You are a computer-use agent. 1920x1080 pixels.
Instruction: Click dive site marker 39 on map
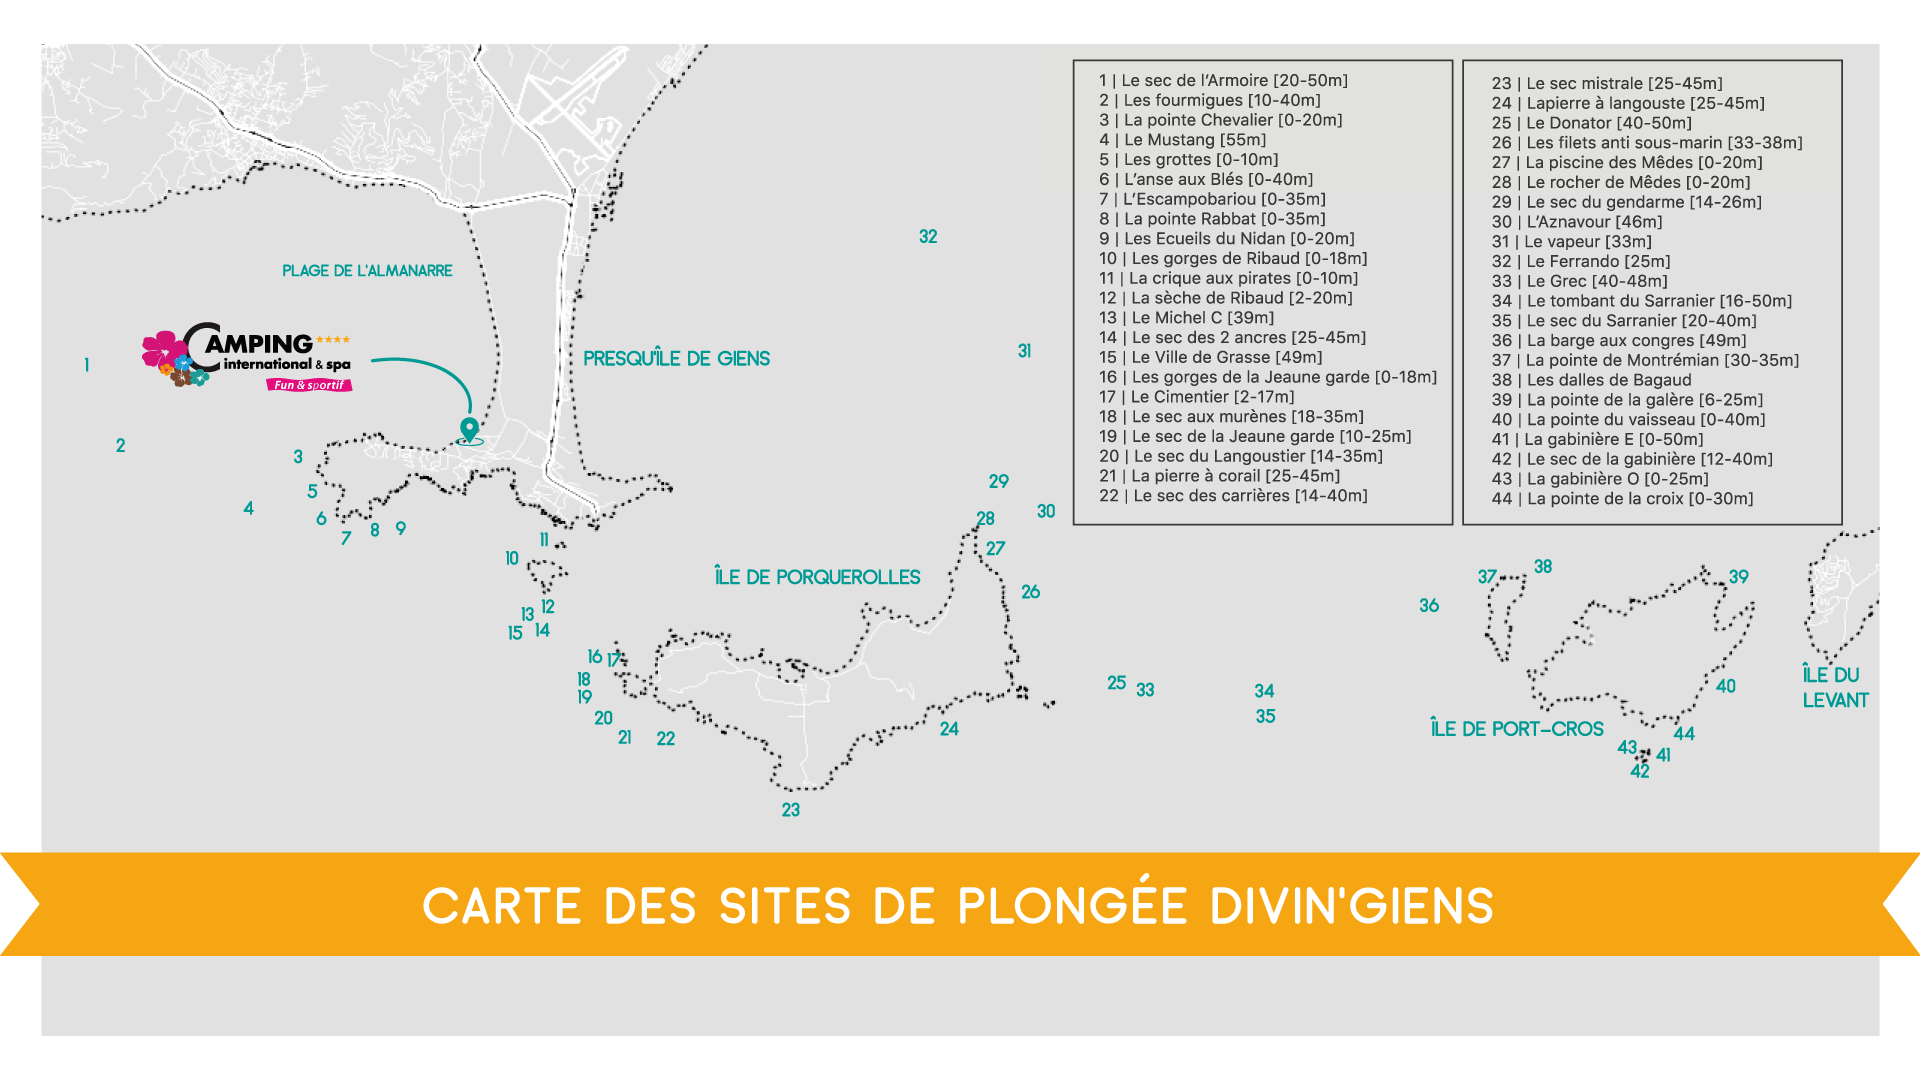1738,577
